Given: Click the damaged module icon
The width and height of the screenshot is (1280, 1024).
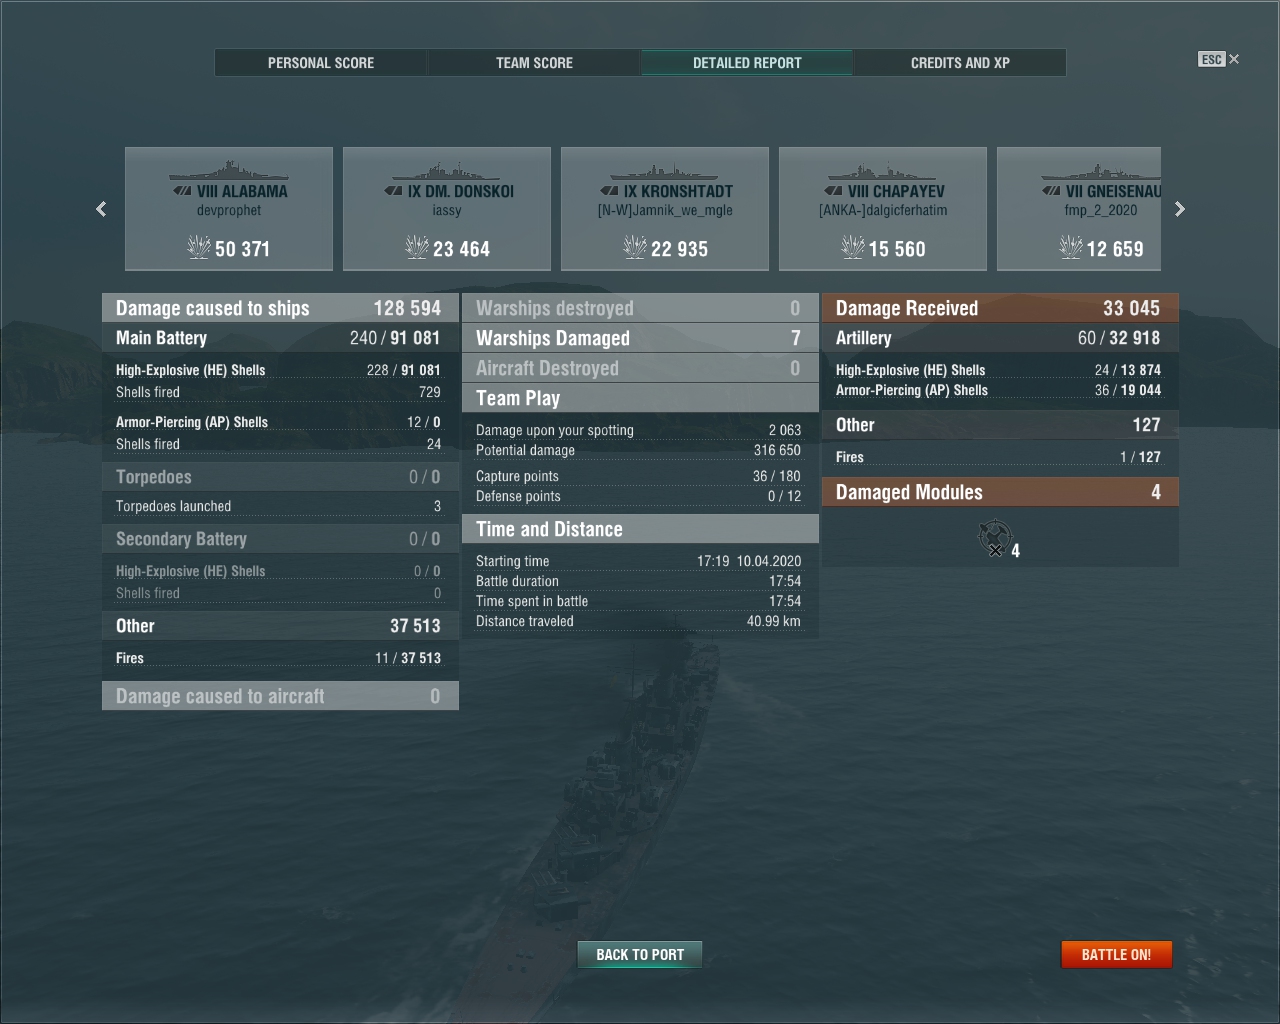Looking at the screenshot, I should click(995, 538).
